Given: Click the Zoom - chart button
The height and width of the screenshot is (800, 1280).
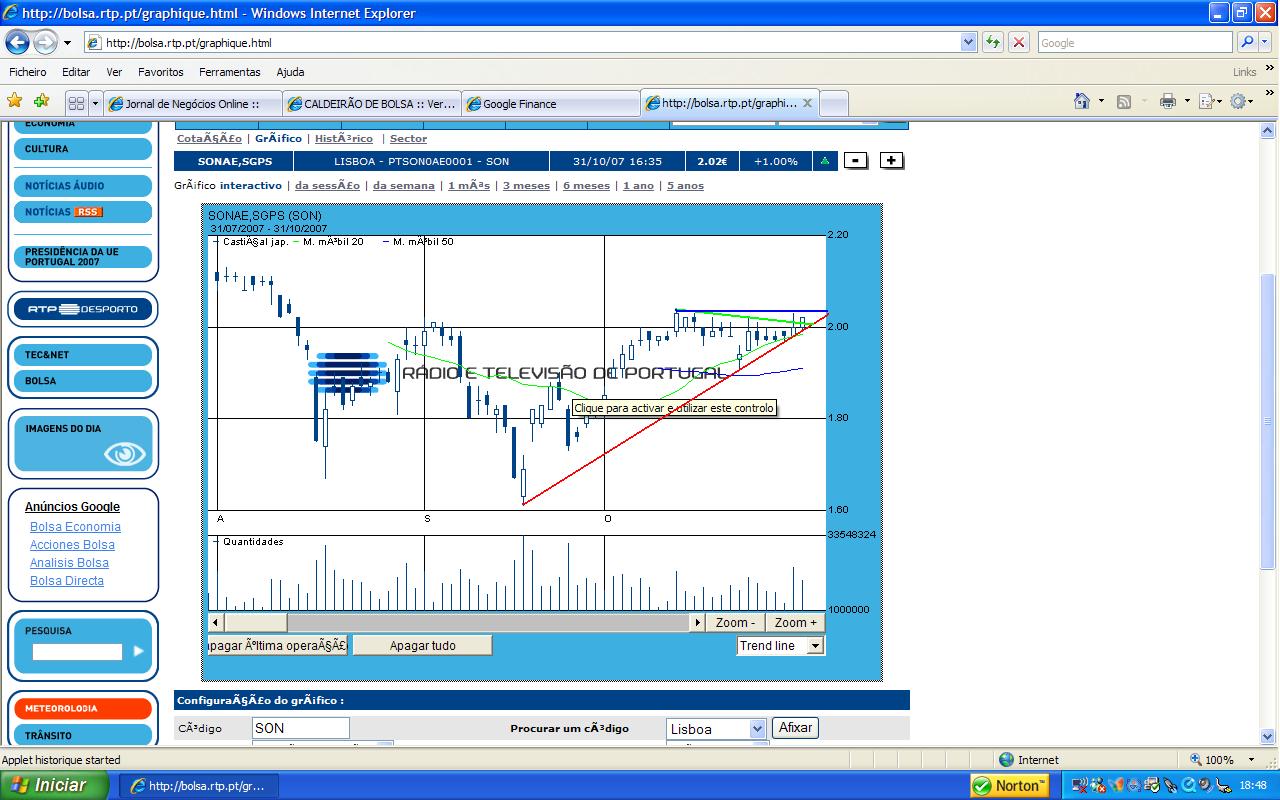Looking at the screenshot, I should click(x=735, y=623).
